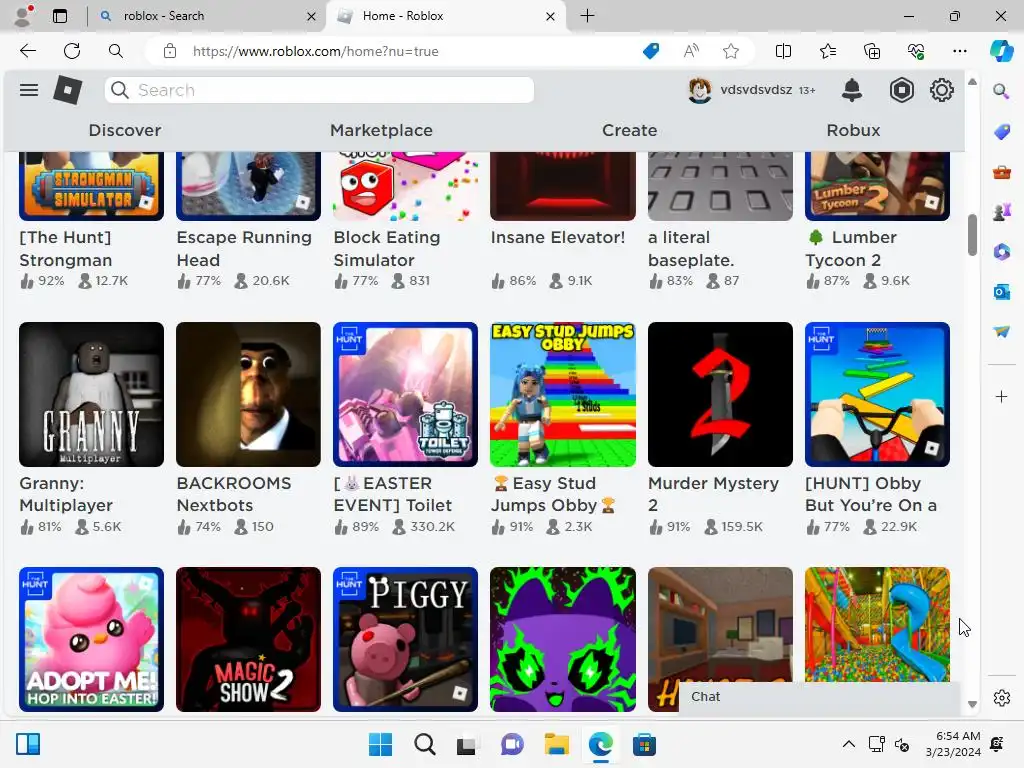Open the Discover page
This screenshot has height=768, width=1024.
(125, 130)
